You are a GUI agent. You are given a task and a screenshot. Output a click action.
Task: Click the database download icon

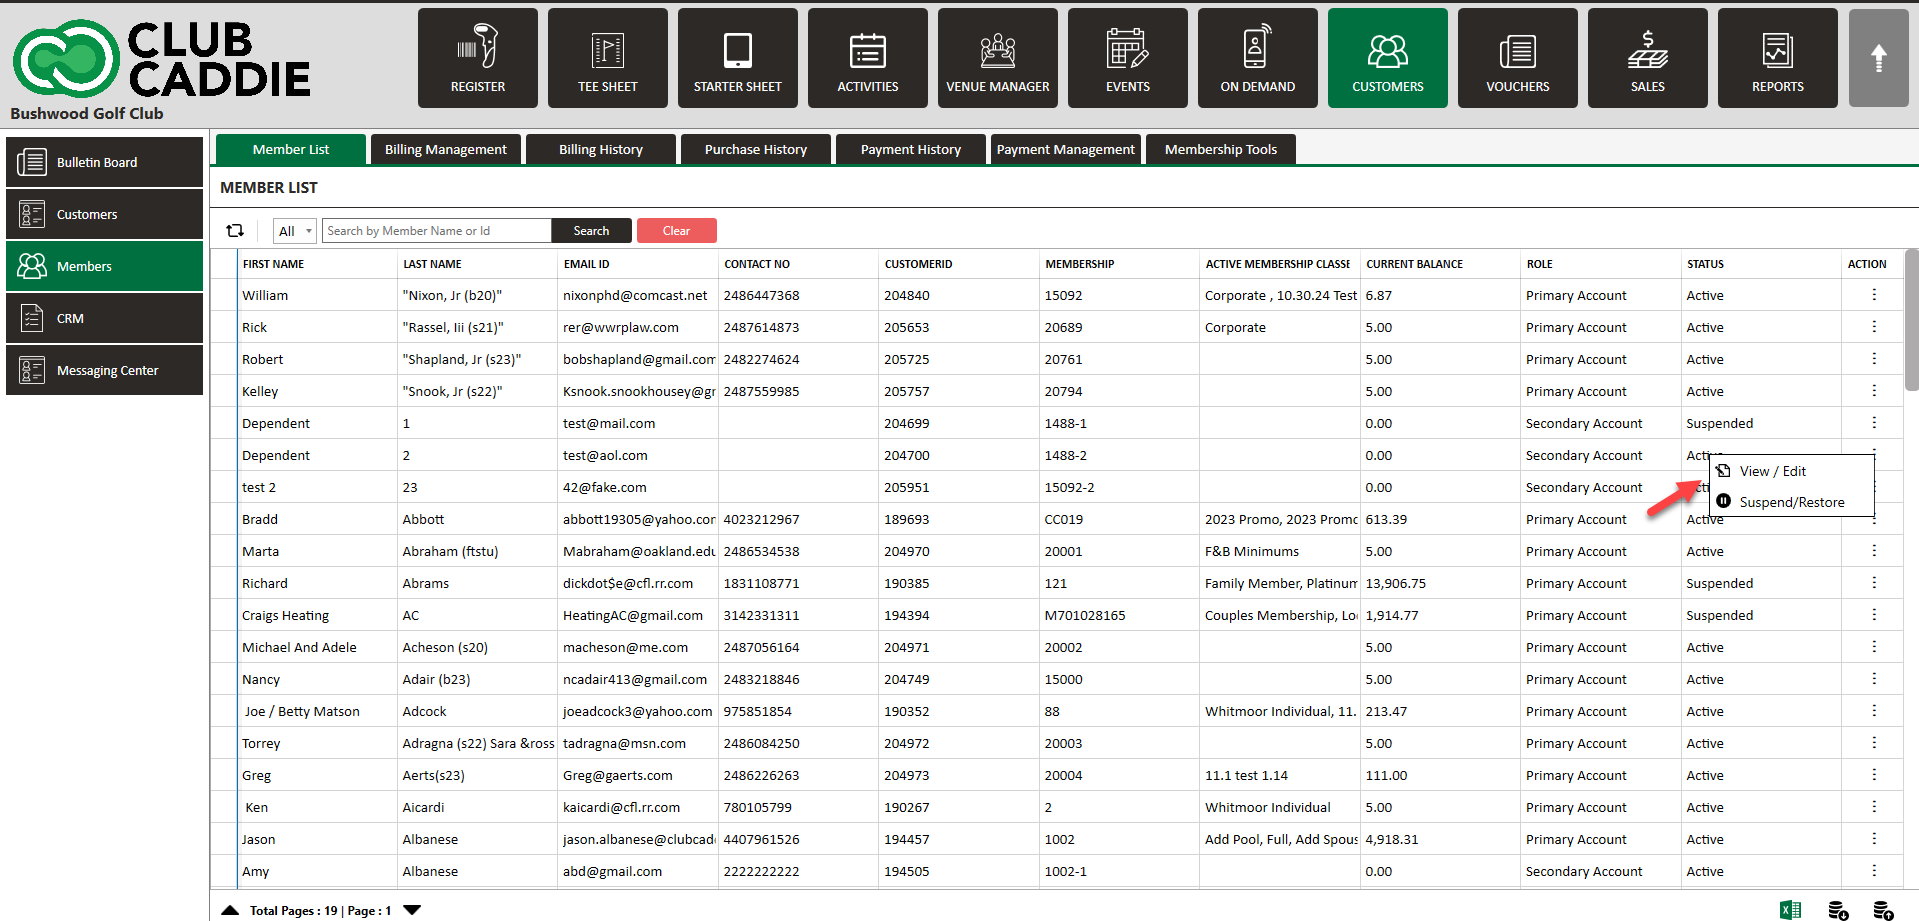pyautogui.click(x=1838, y=909)
